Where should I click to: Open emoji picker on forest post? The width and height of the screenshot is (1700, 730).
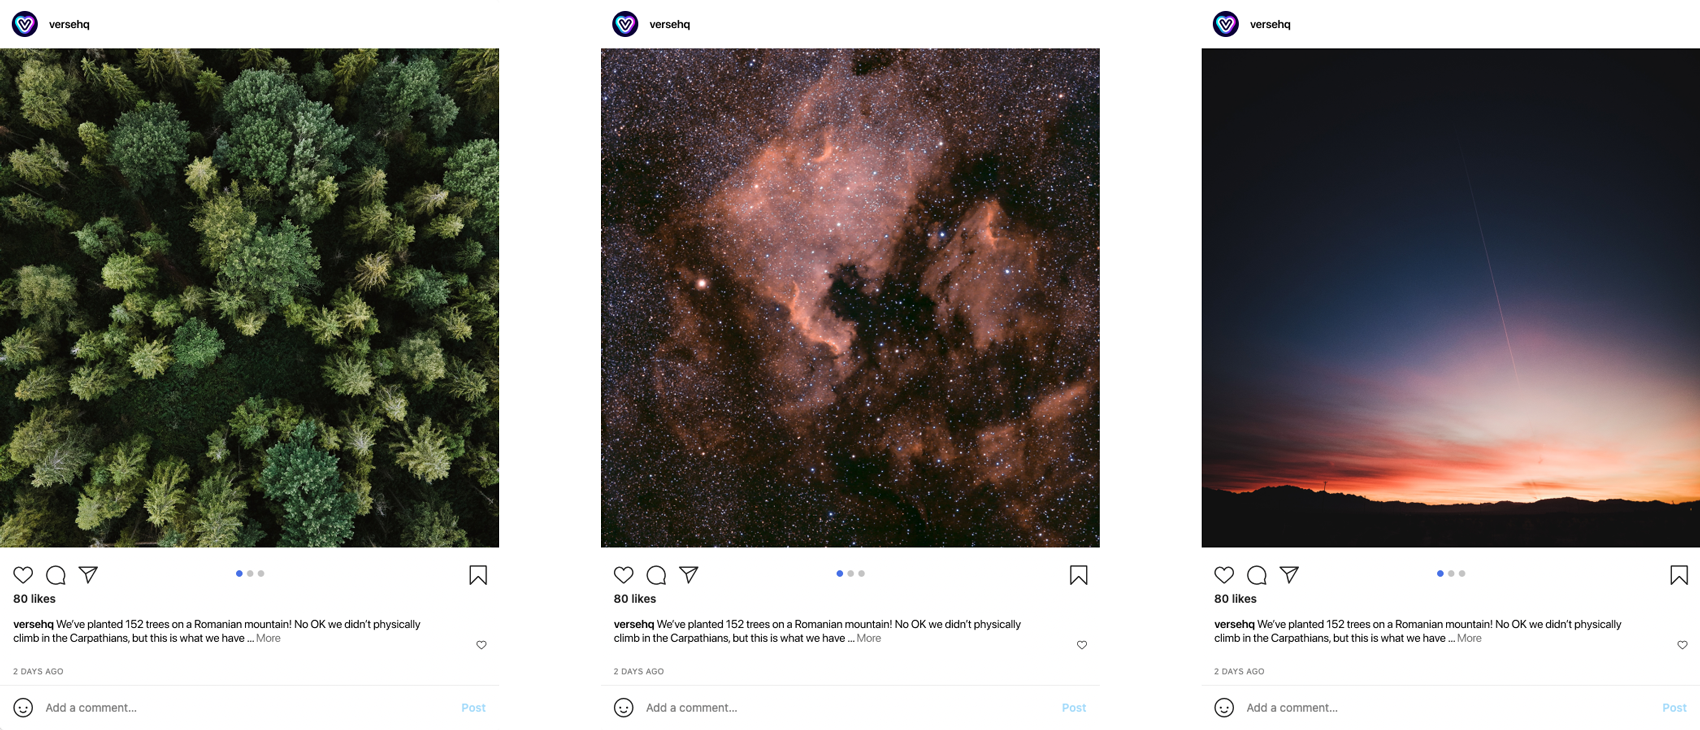pos(23,708)
